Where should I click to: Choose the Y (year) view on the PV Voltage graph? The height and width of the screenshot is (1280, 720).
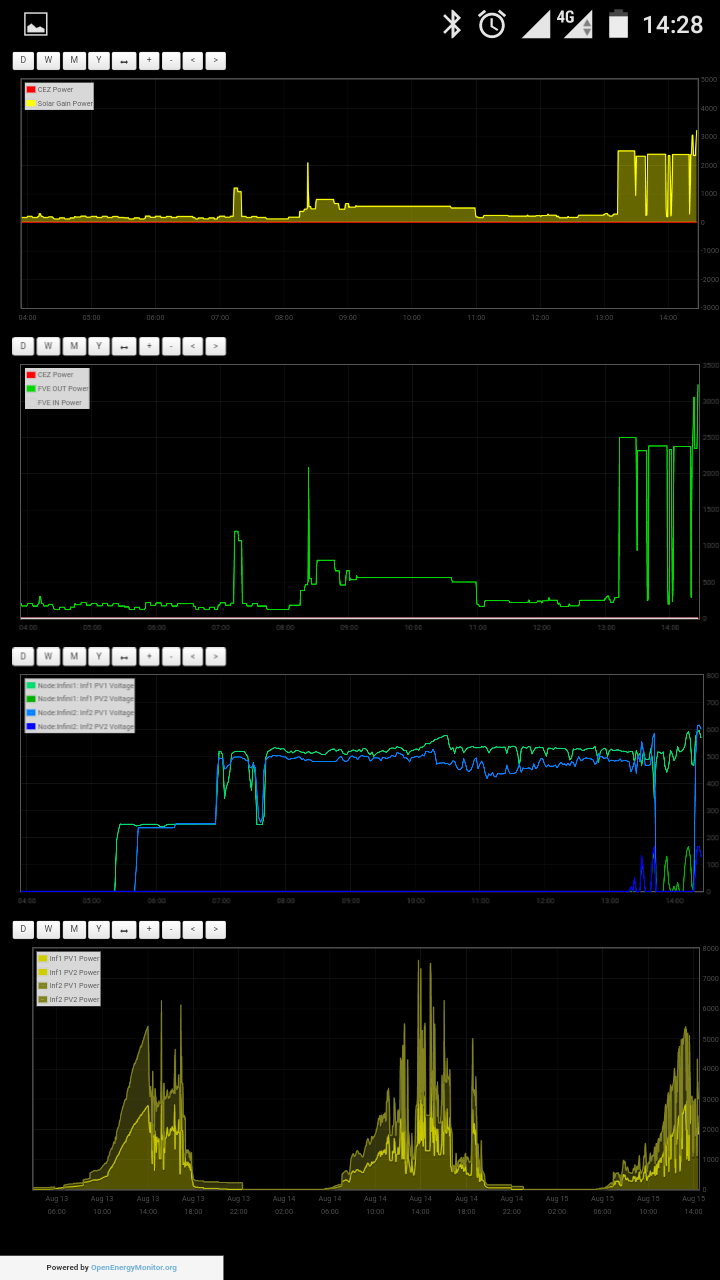coord(98,657)
